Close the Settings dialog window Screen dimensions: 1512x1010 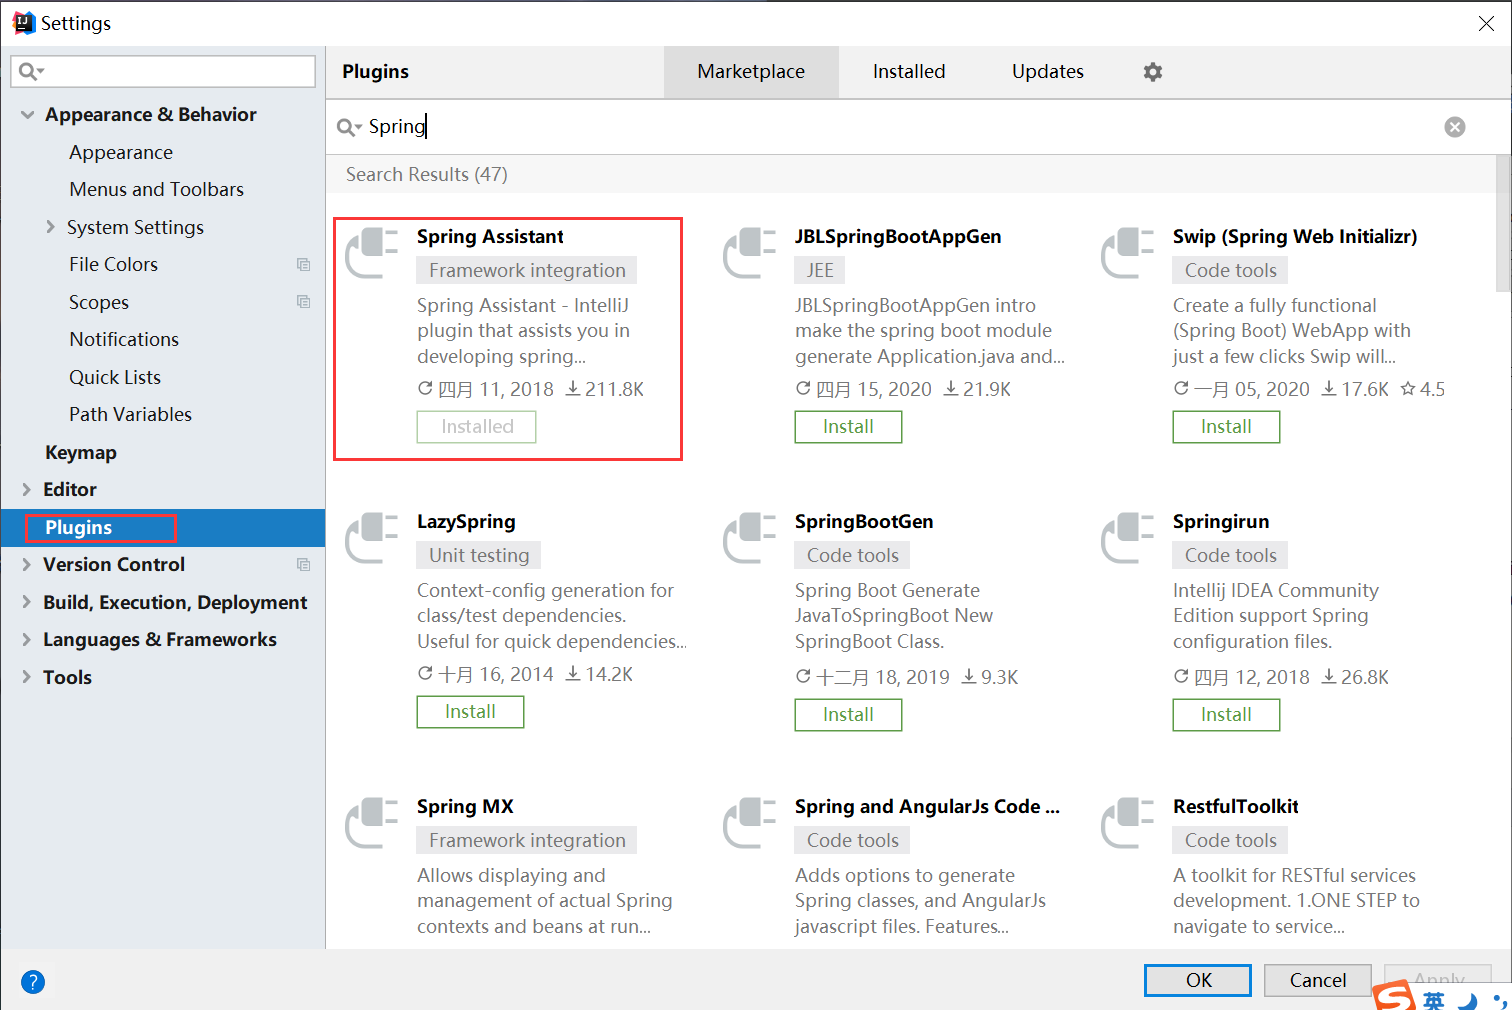point(1487,23)
